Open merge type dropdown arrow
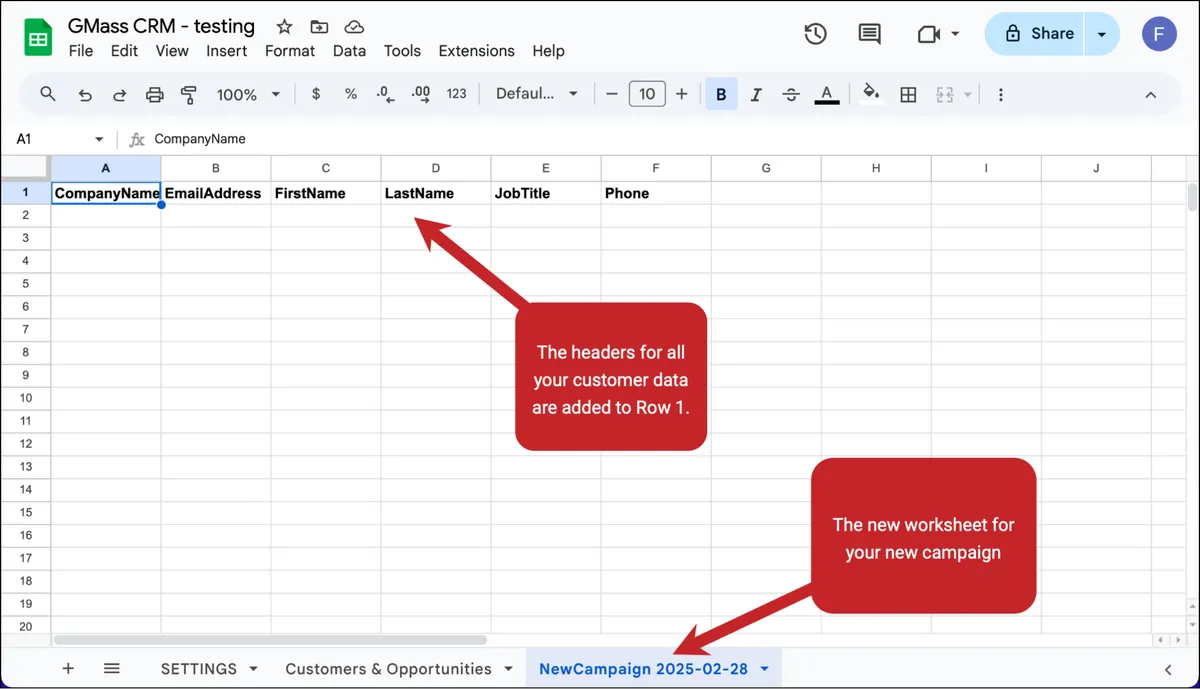Image resolution: width=1200 pixels, height=689 pixels. click(967, 95)
